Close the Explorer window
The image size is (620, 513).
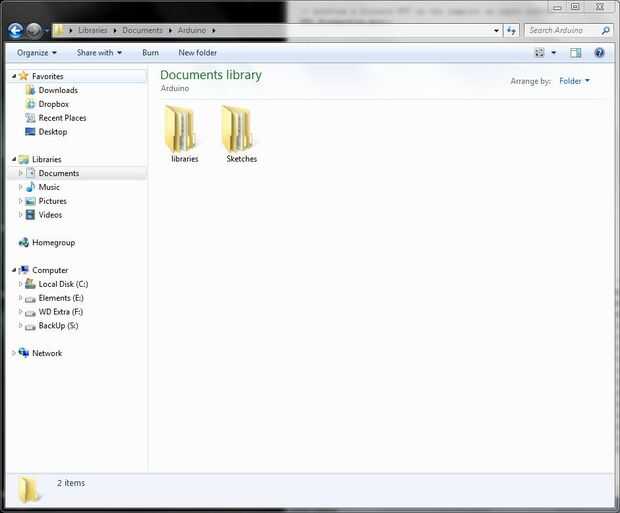click(600, 7)
